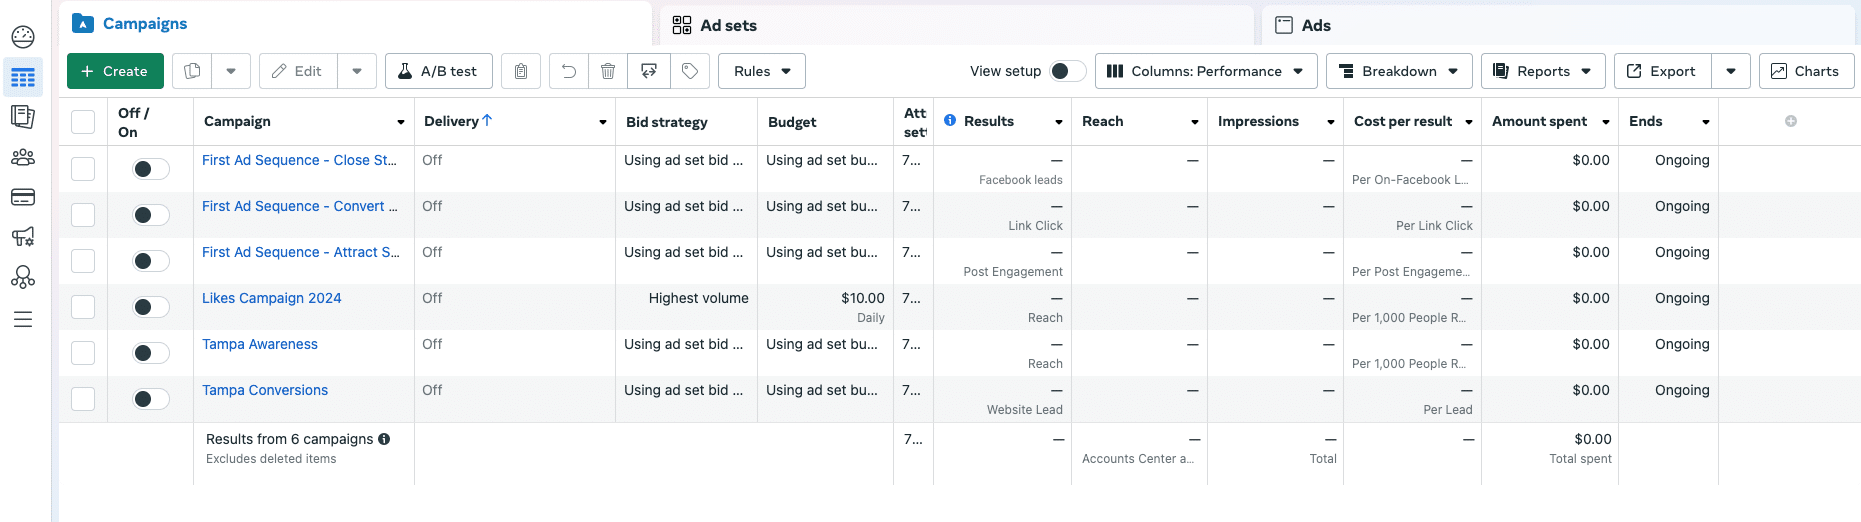Click the Results info icon
1861x522 pixels.
click(950, 120)
